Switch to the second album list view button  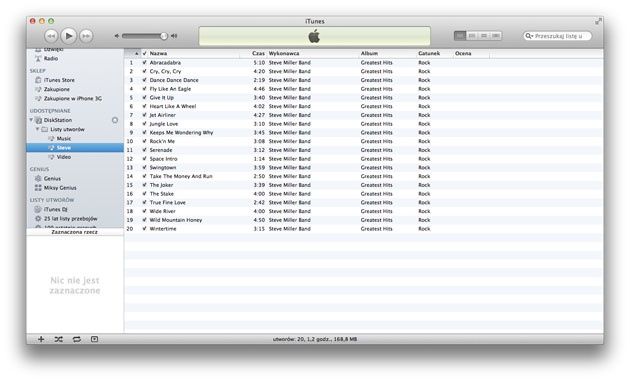click(472, 36)
